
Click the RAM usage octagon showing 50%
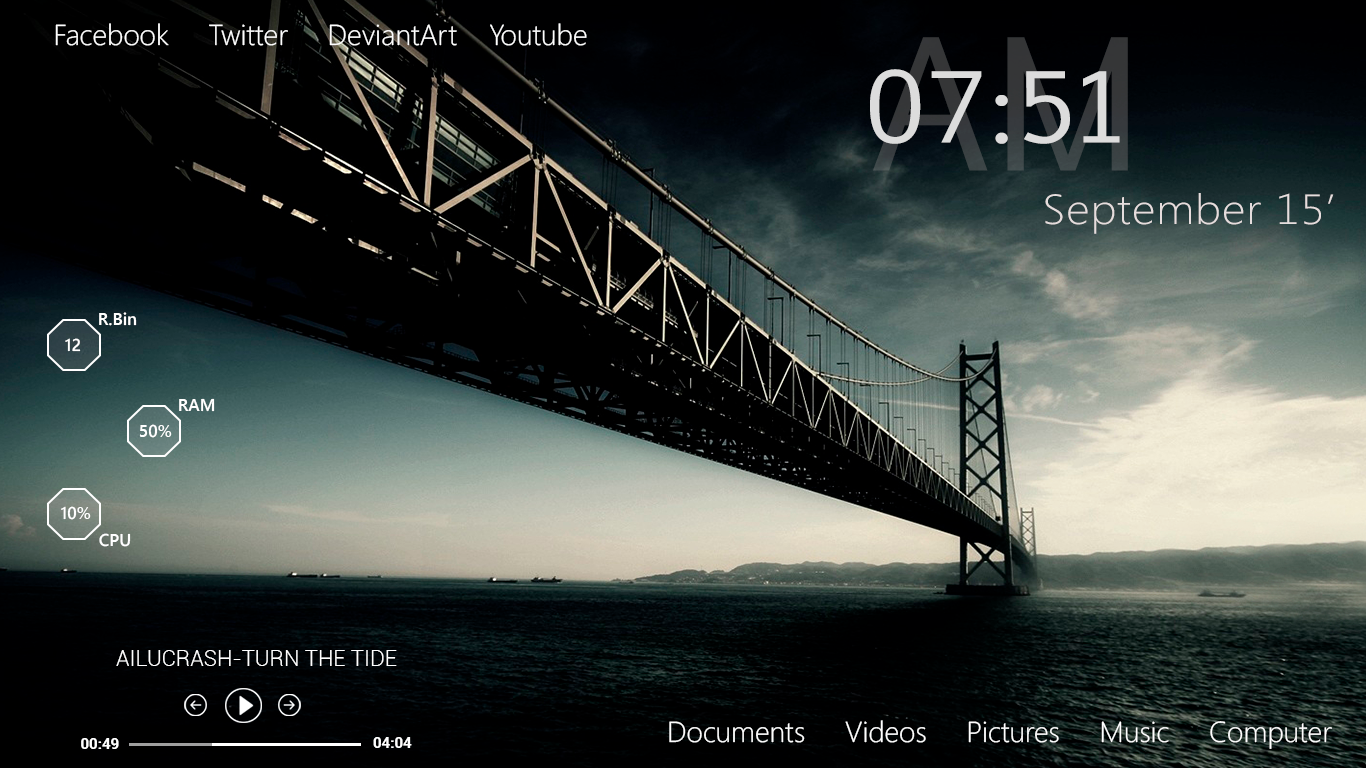click(154, 431)
